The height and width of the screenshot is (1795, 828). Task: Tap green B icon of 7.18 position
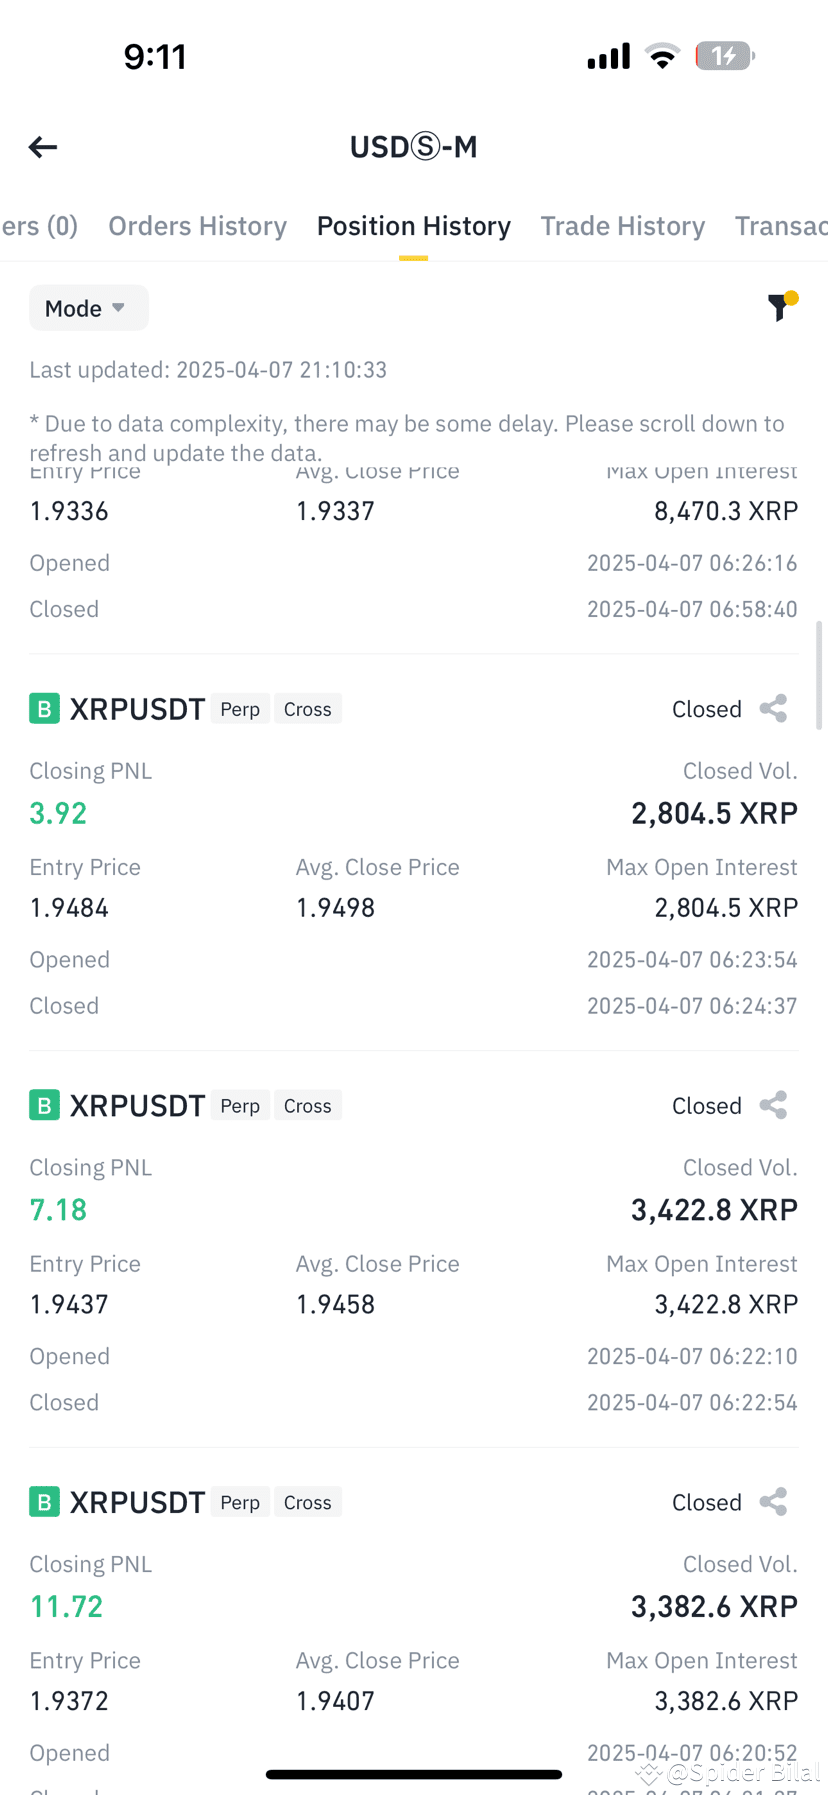click(x=44, y=1105)
